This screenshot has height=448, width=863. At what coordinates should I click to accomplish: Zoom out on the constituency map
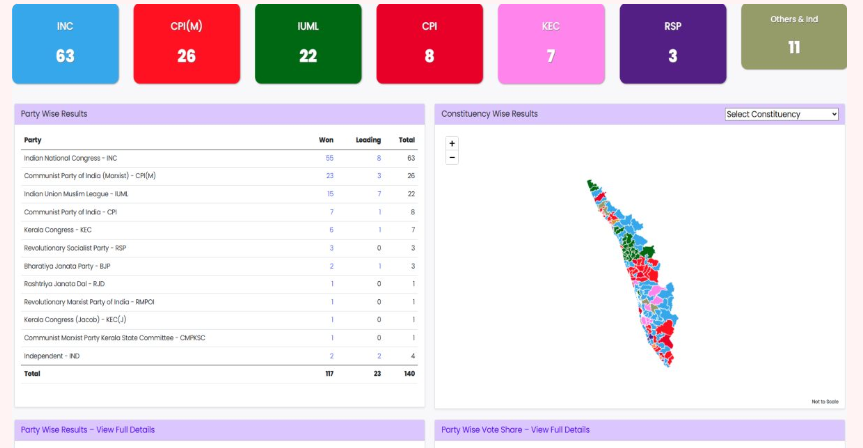pos(452,158)
